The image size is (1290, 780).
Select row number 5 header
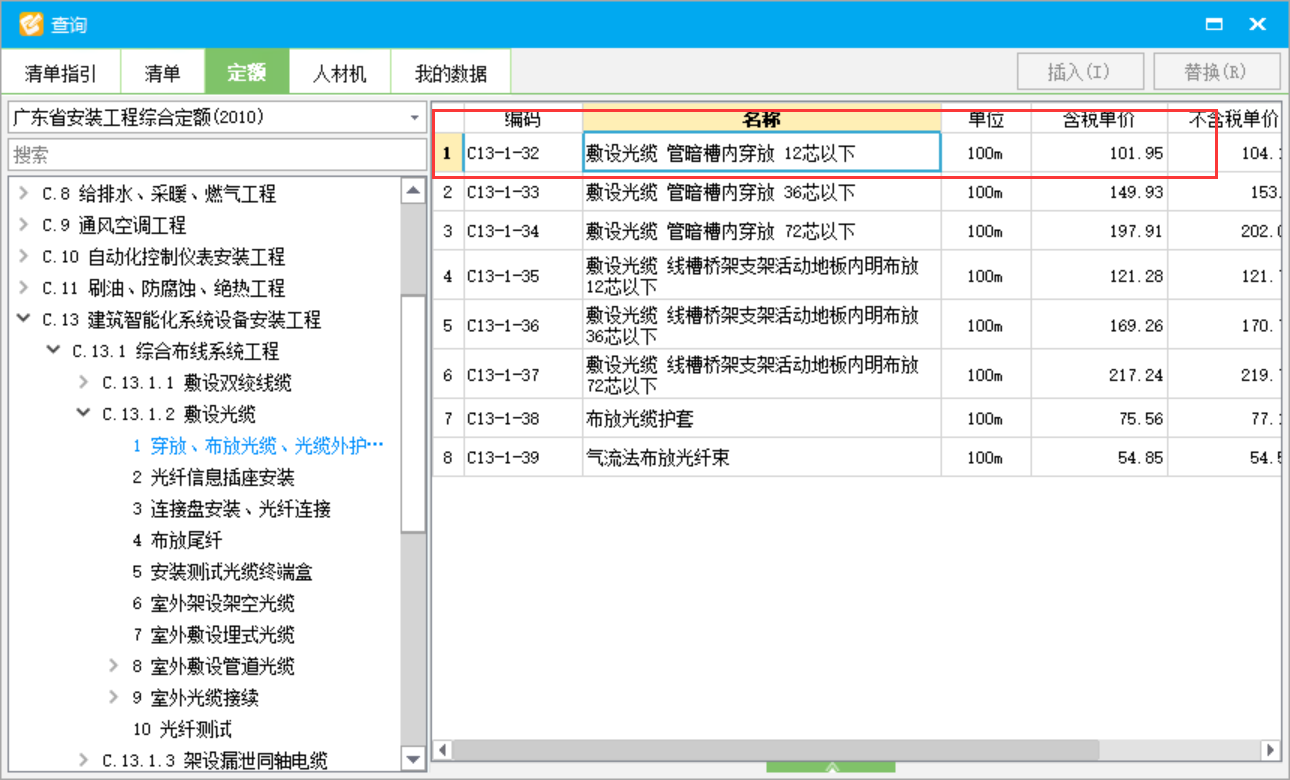point(447,325)
